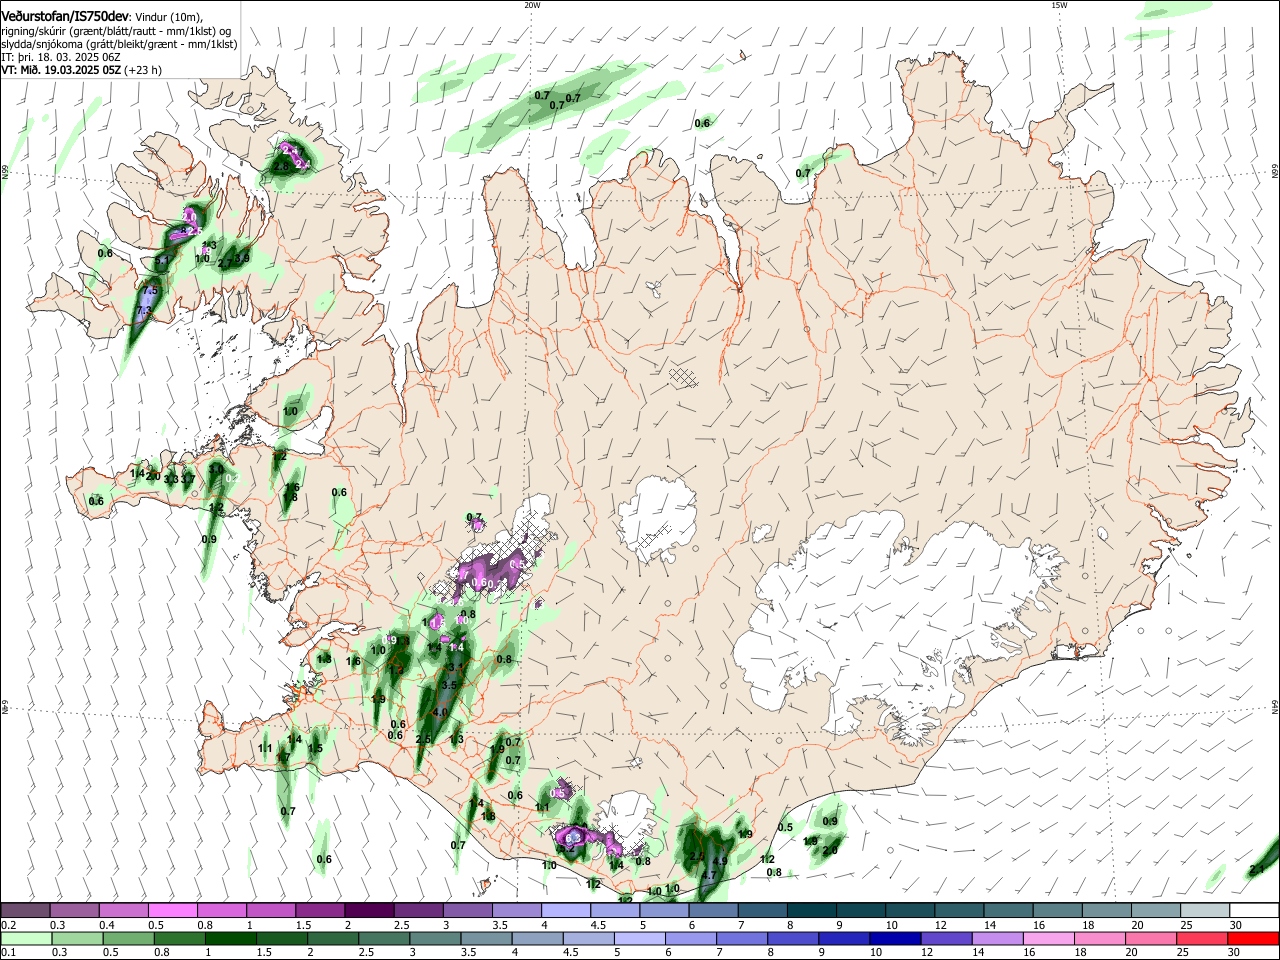The height and width of the screenshot is (960, 1280).
Task: Click the rain legend swatch starting at 3.5
Action: [x=485, y=938]
